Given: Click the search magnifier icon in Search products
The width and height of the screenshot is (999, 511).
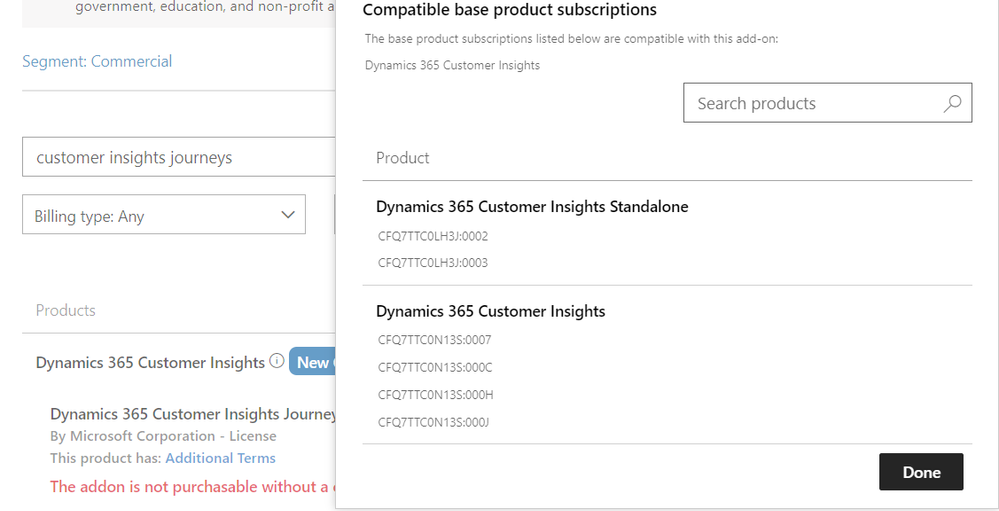Looking at the screenshot, I should [x=952, y=103].
